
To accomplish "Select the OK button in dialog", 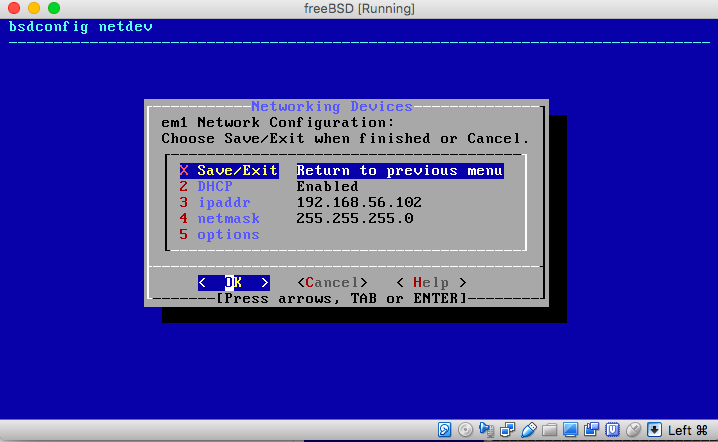I will pyautogui.click(x=234, y=283).
